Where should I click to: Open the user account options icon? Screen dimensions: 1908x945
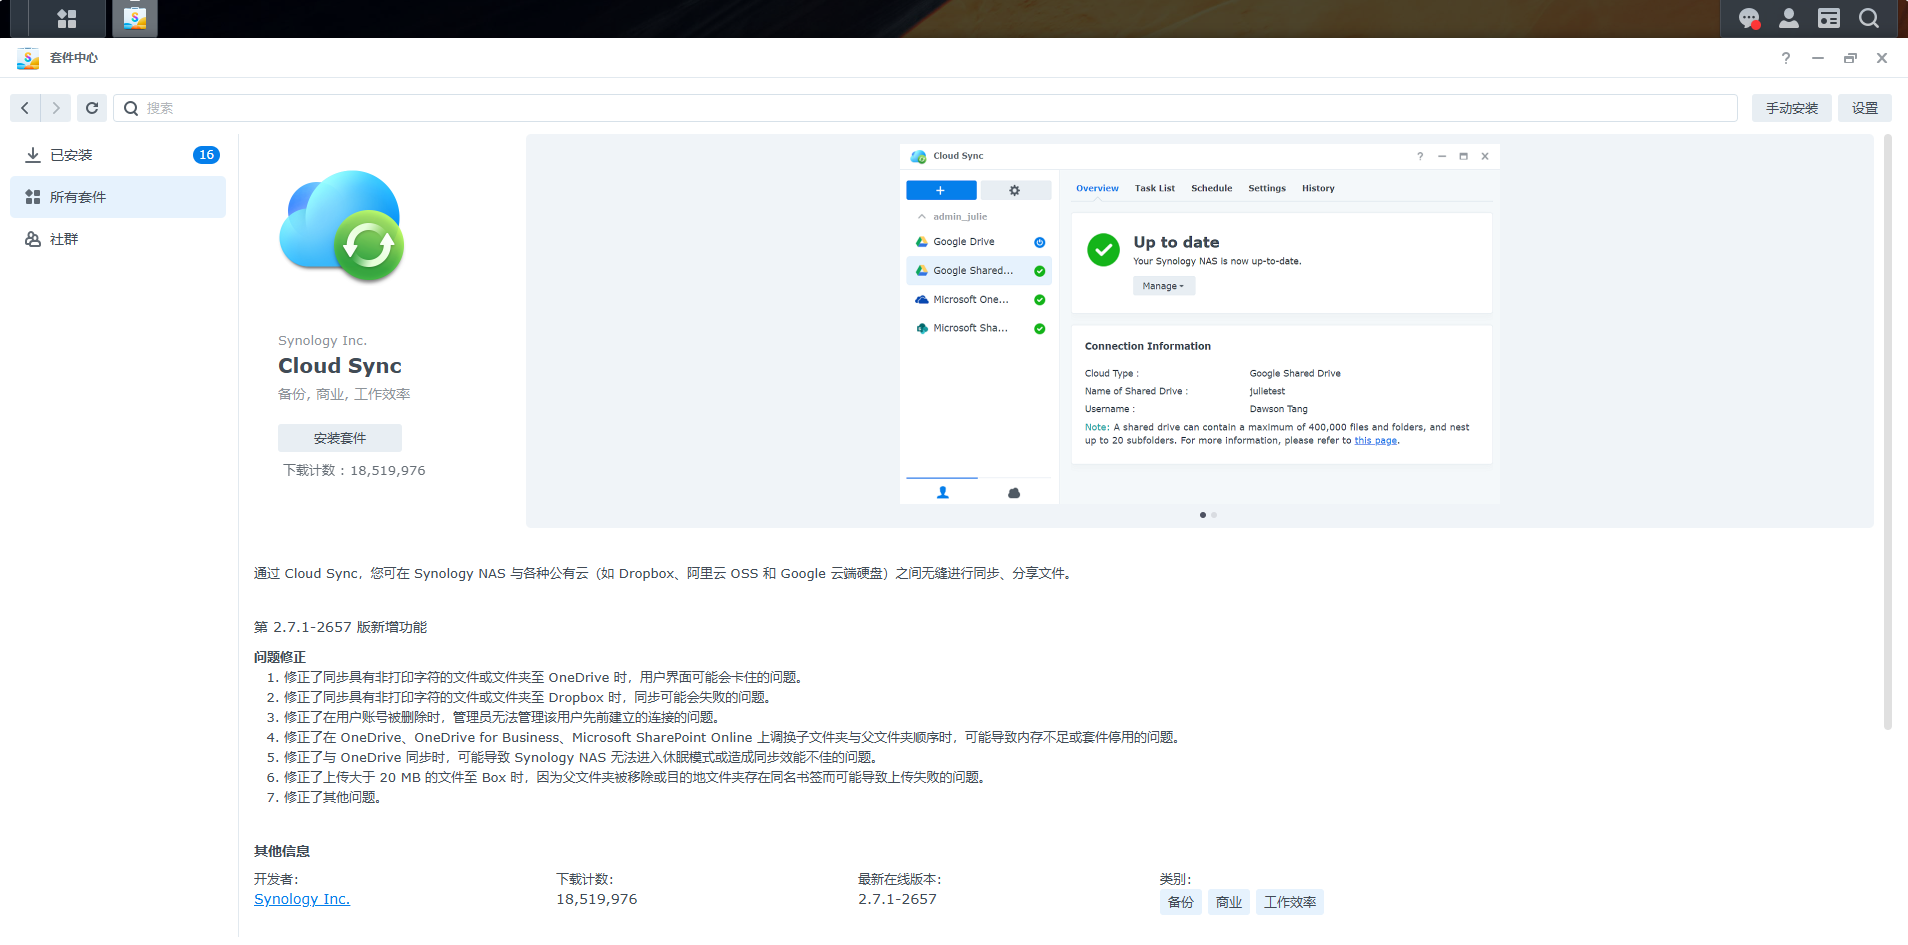point(1789,18)
